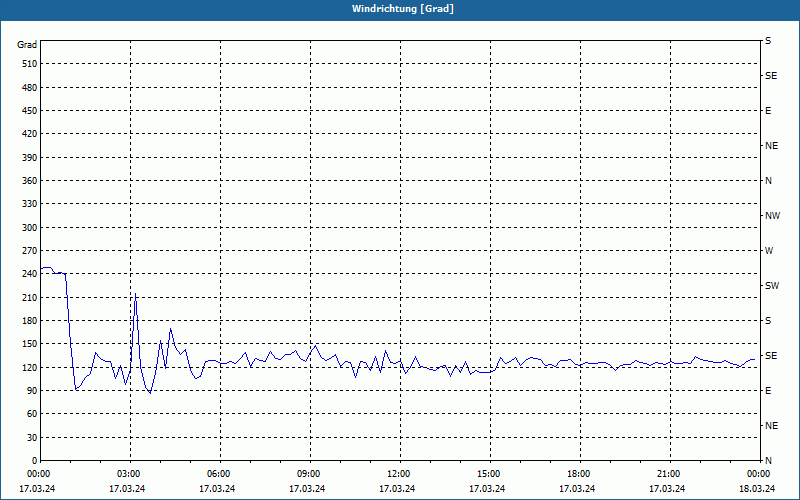Image resolution: width=800 pixels, height=500 pixels.
Task: Select the SW compass direction label
Action: [x=772, y=286]
